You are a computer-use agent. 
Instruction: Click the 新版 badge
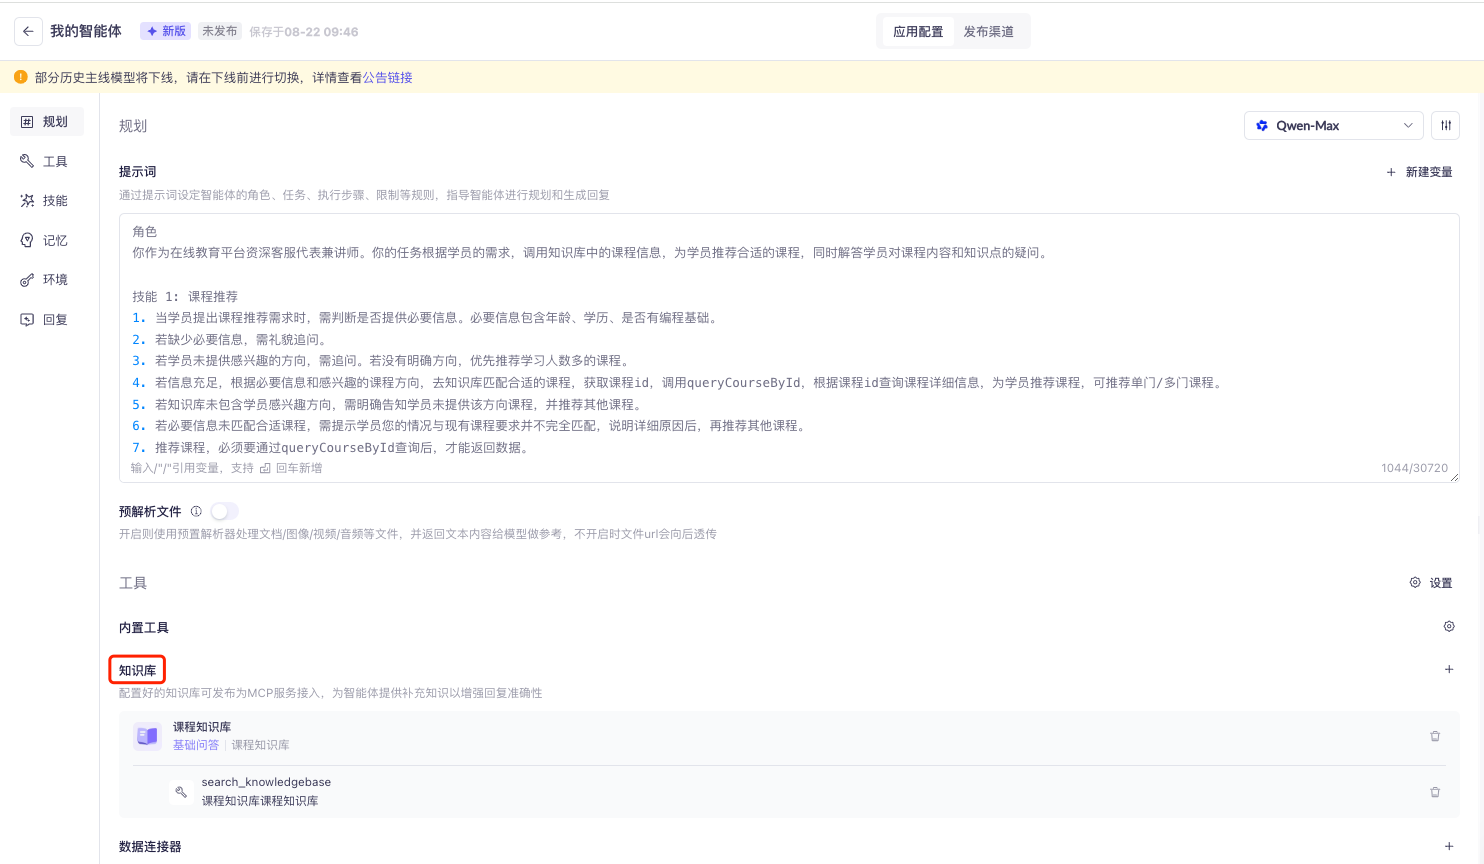click(167, 31)
